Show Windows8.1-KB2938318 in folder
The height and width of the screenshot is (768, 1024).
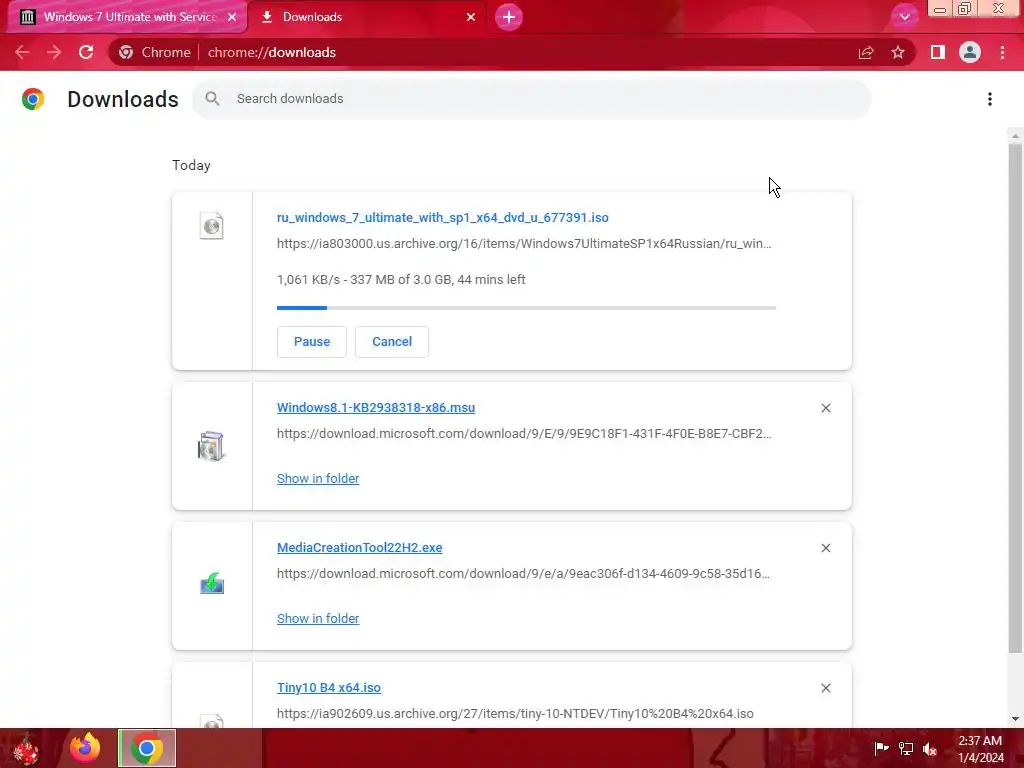[318, 479]
